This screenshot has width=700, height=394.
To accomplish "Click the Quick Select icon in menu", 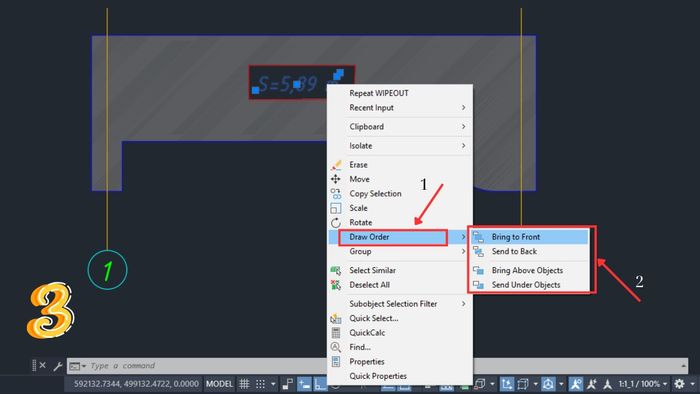I will [336, 318].
